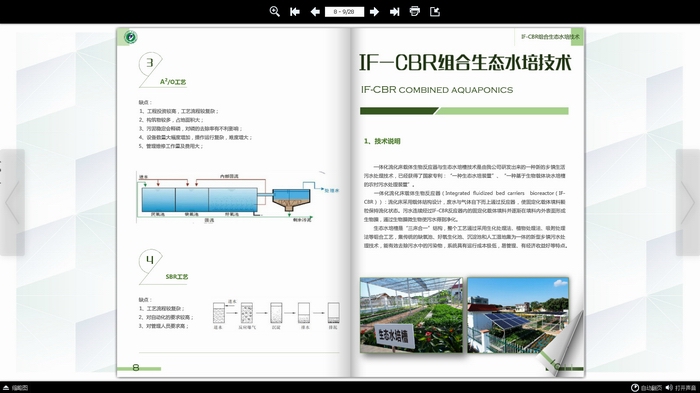The width and height of the screenshot is (700, 393).
Task: Click the print icon
Action: point(415,12)
